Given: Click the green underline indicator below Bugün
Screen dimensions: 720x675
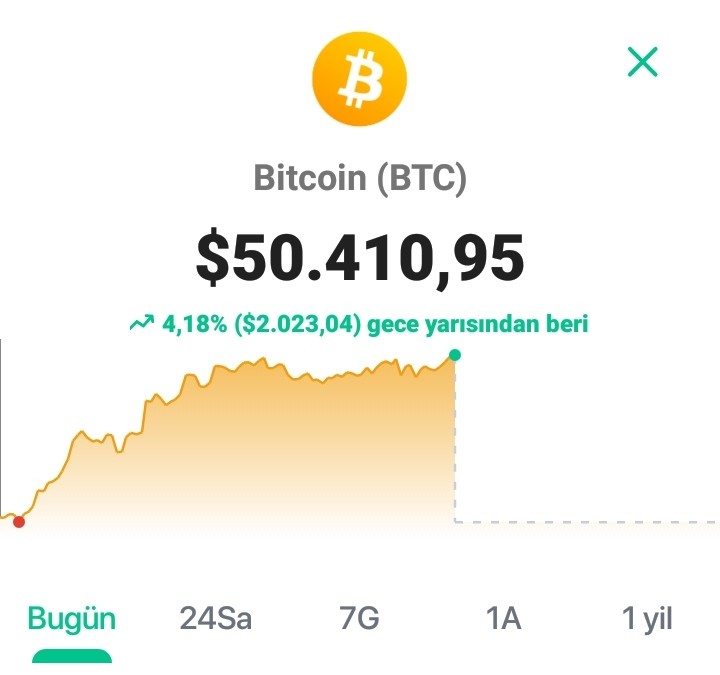Looking at the screenshot, I should coord(72,656).
